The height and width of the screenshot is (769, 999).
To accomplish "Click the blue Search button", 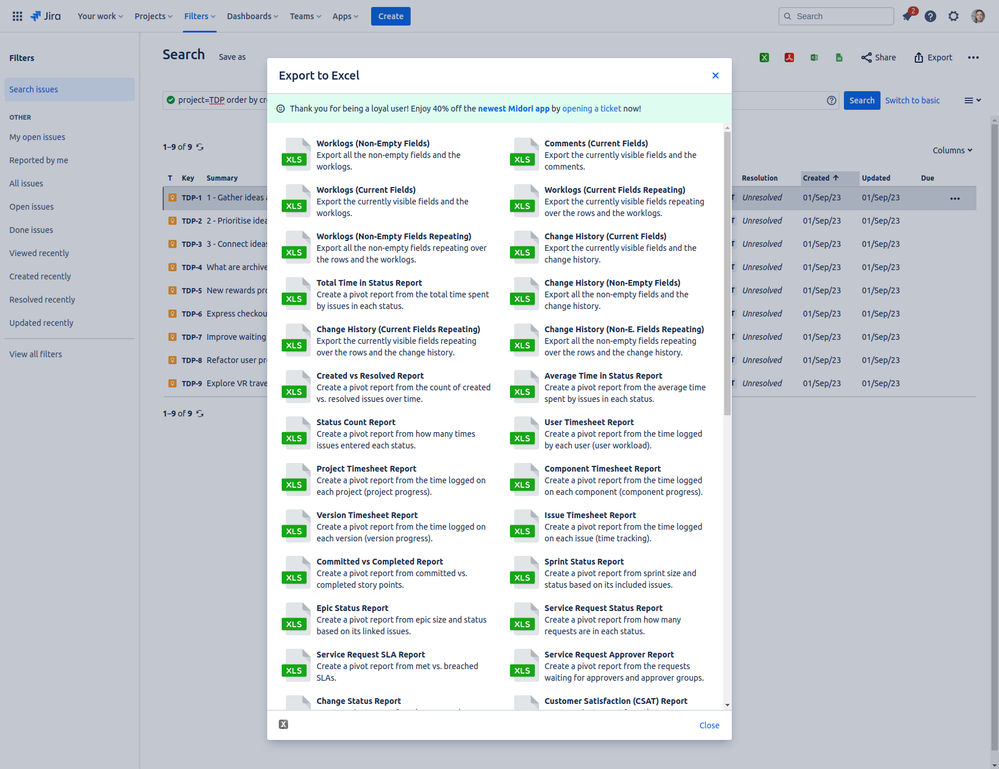I will (x=861, y=100).
